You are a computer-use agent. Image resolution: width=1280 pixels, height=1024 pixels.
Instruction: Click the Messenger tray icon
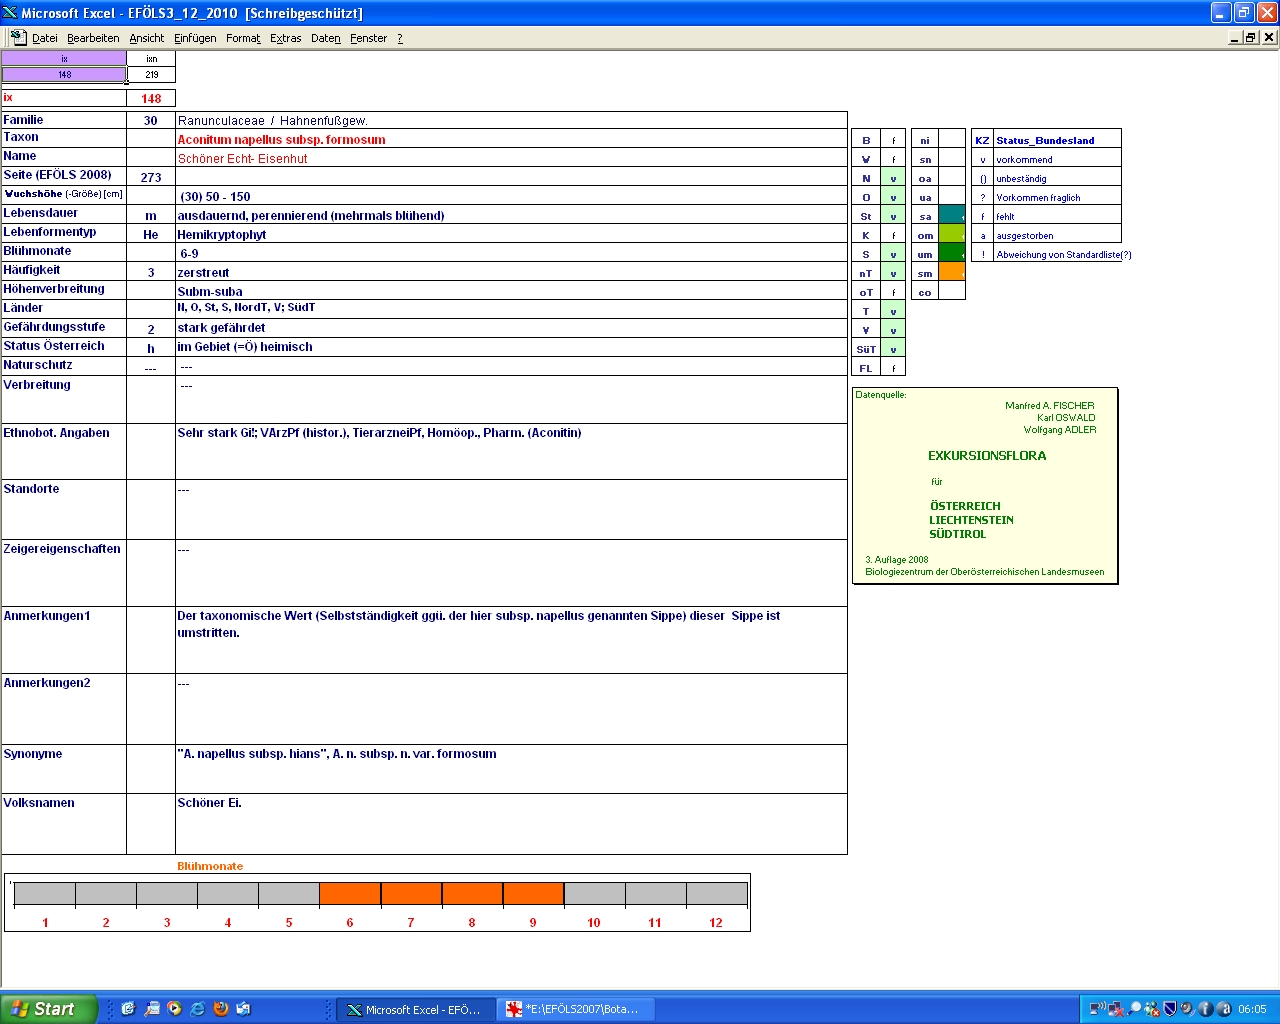tap(1151, 1009)
